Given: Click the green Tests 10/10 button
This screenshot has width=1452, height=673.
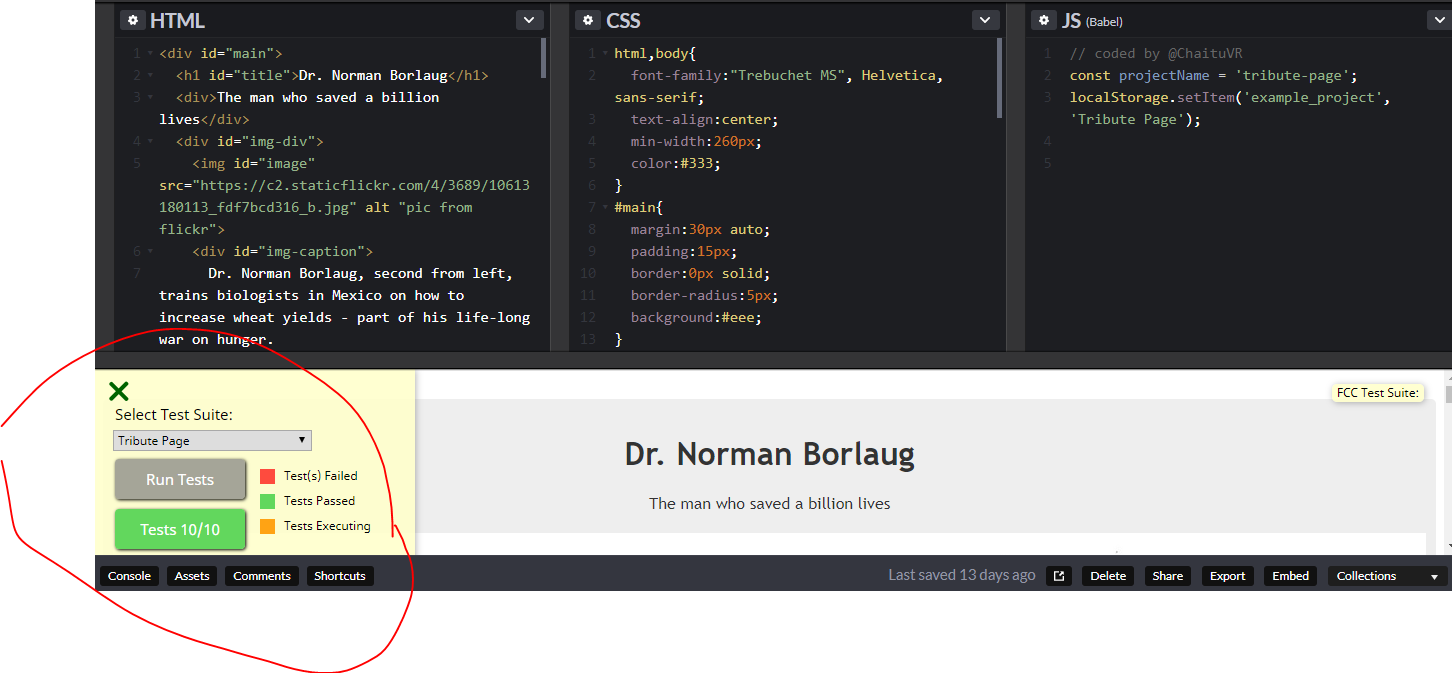Looking at the screenshot, I should pos(180,529).
